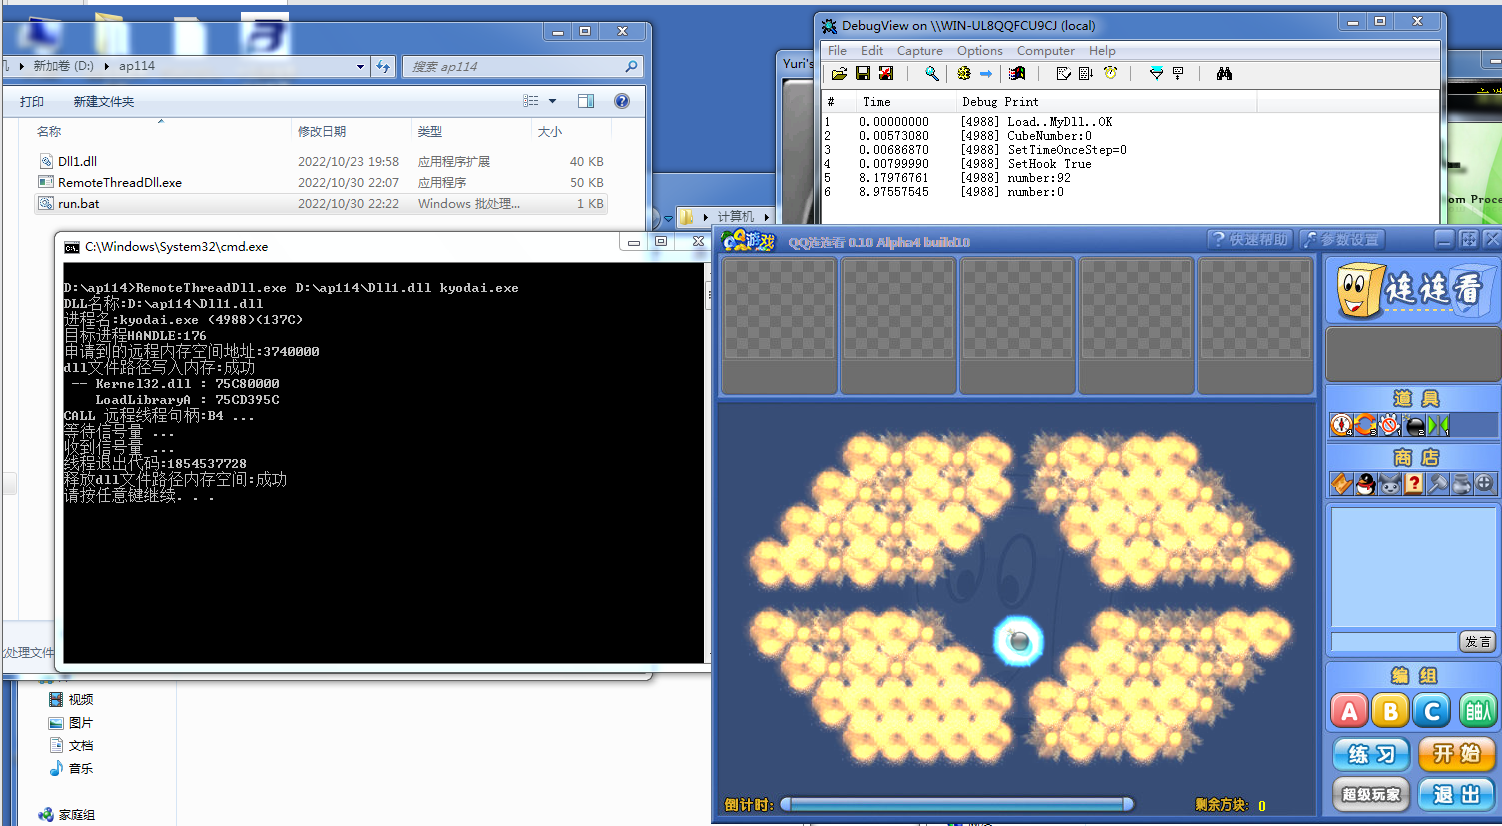Select team B button
The image size is (1502, 826).
(x=1391, y=711)
